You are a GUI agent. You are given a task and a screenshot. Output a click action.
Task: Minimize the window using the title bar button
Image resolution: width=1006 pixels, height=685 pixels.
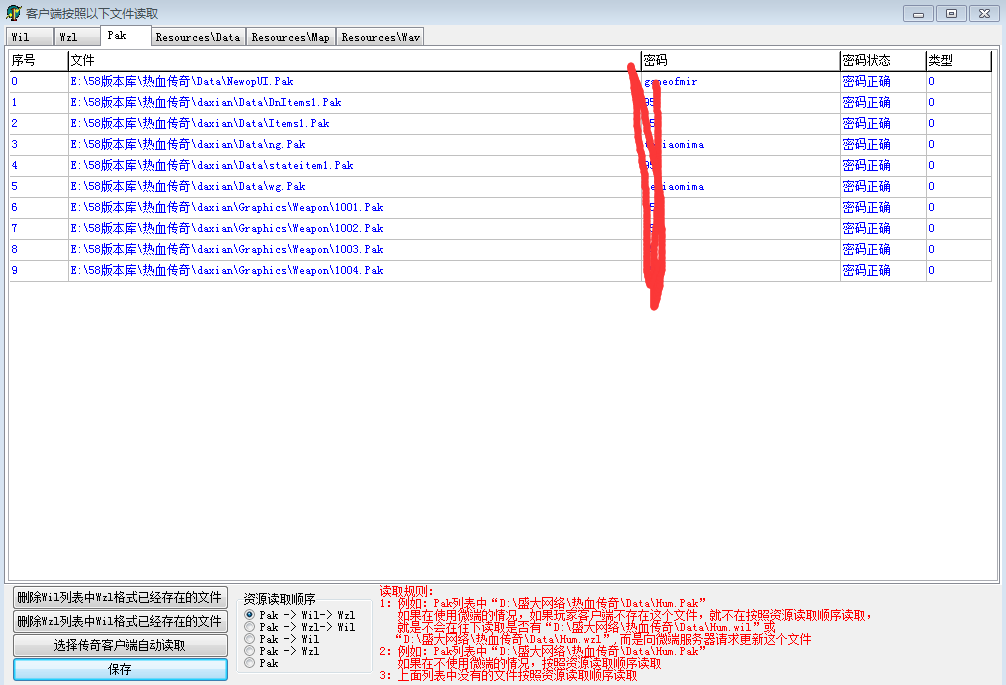(x=918, y=13)
